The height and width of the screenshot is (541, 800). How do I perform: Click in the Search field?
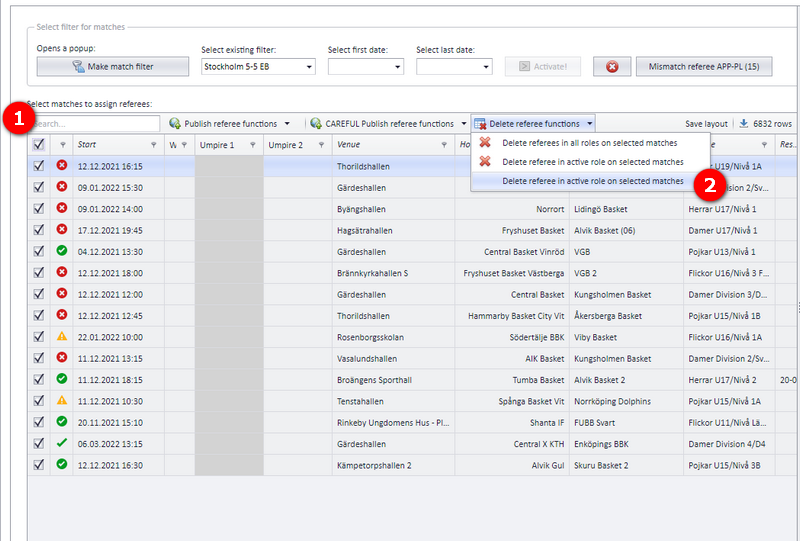(95, 124)
